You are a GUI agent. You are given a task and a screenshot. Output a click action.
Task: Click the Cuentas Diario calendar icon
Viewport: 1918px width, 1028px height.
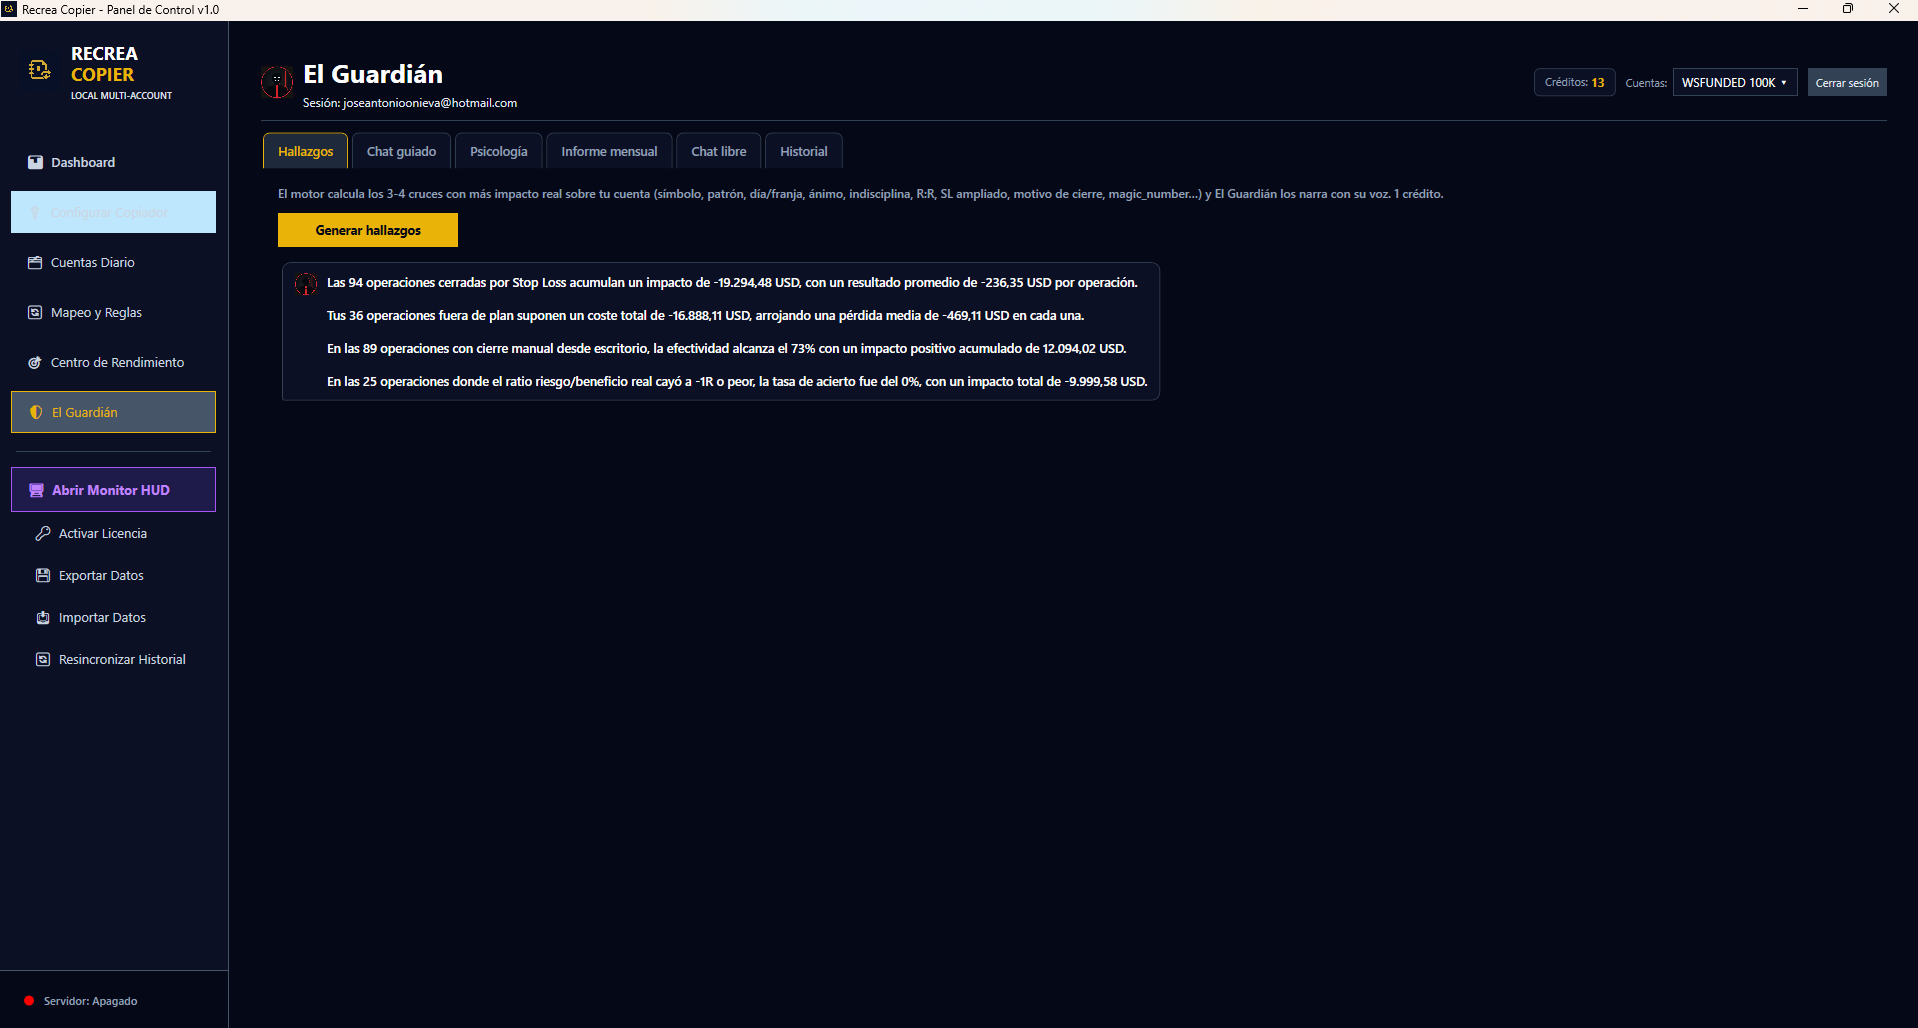click(35, 262)
